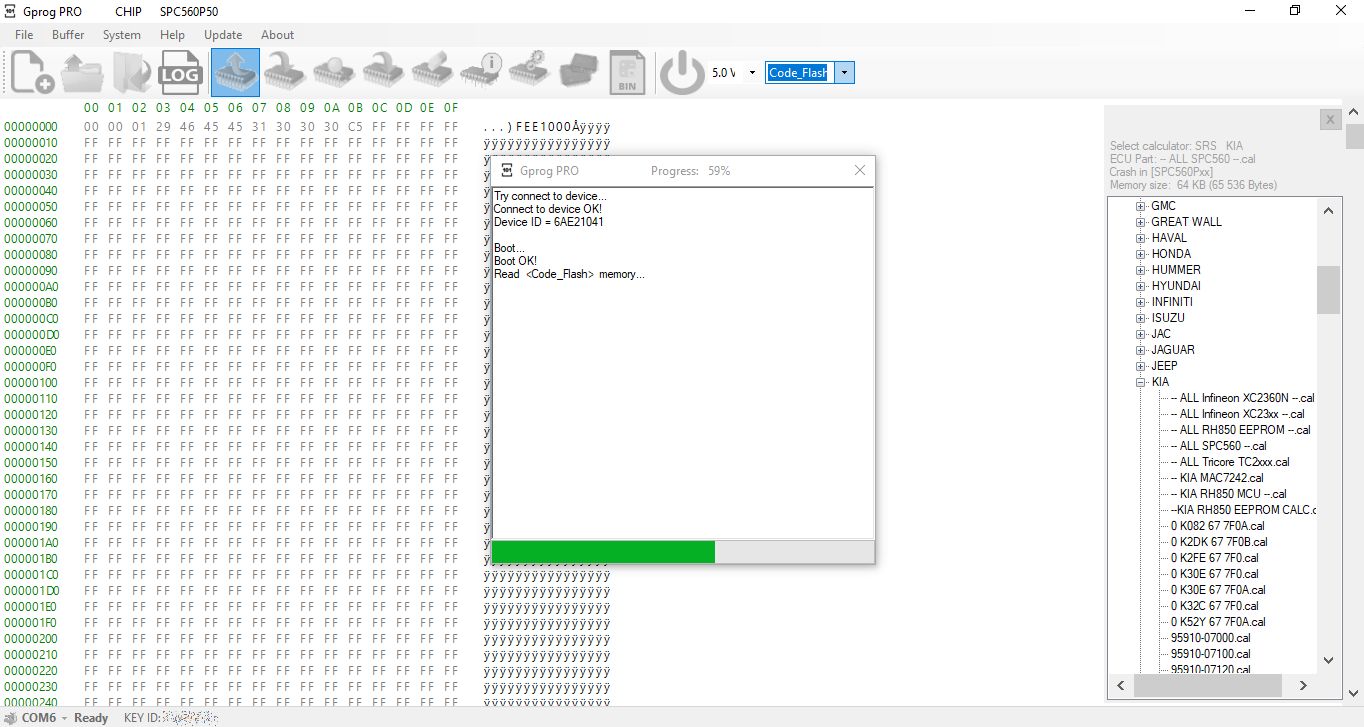Open the Code_Flash memory dropdown arrow
Viewport: 1364px width, 727px height.
845,73
